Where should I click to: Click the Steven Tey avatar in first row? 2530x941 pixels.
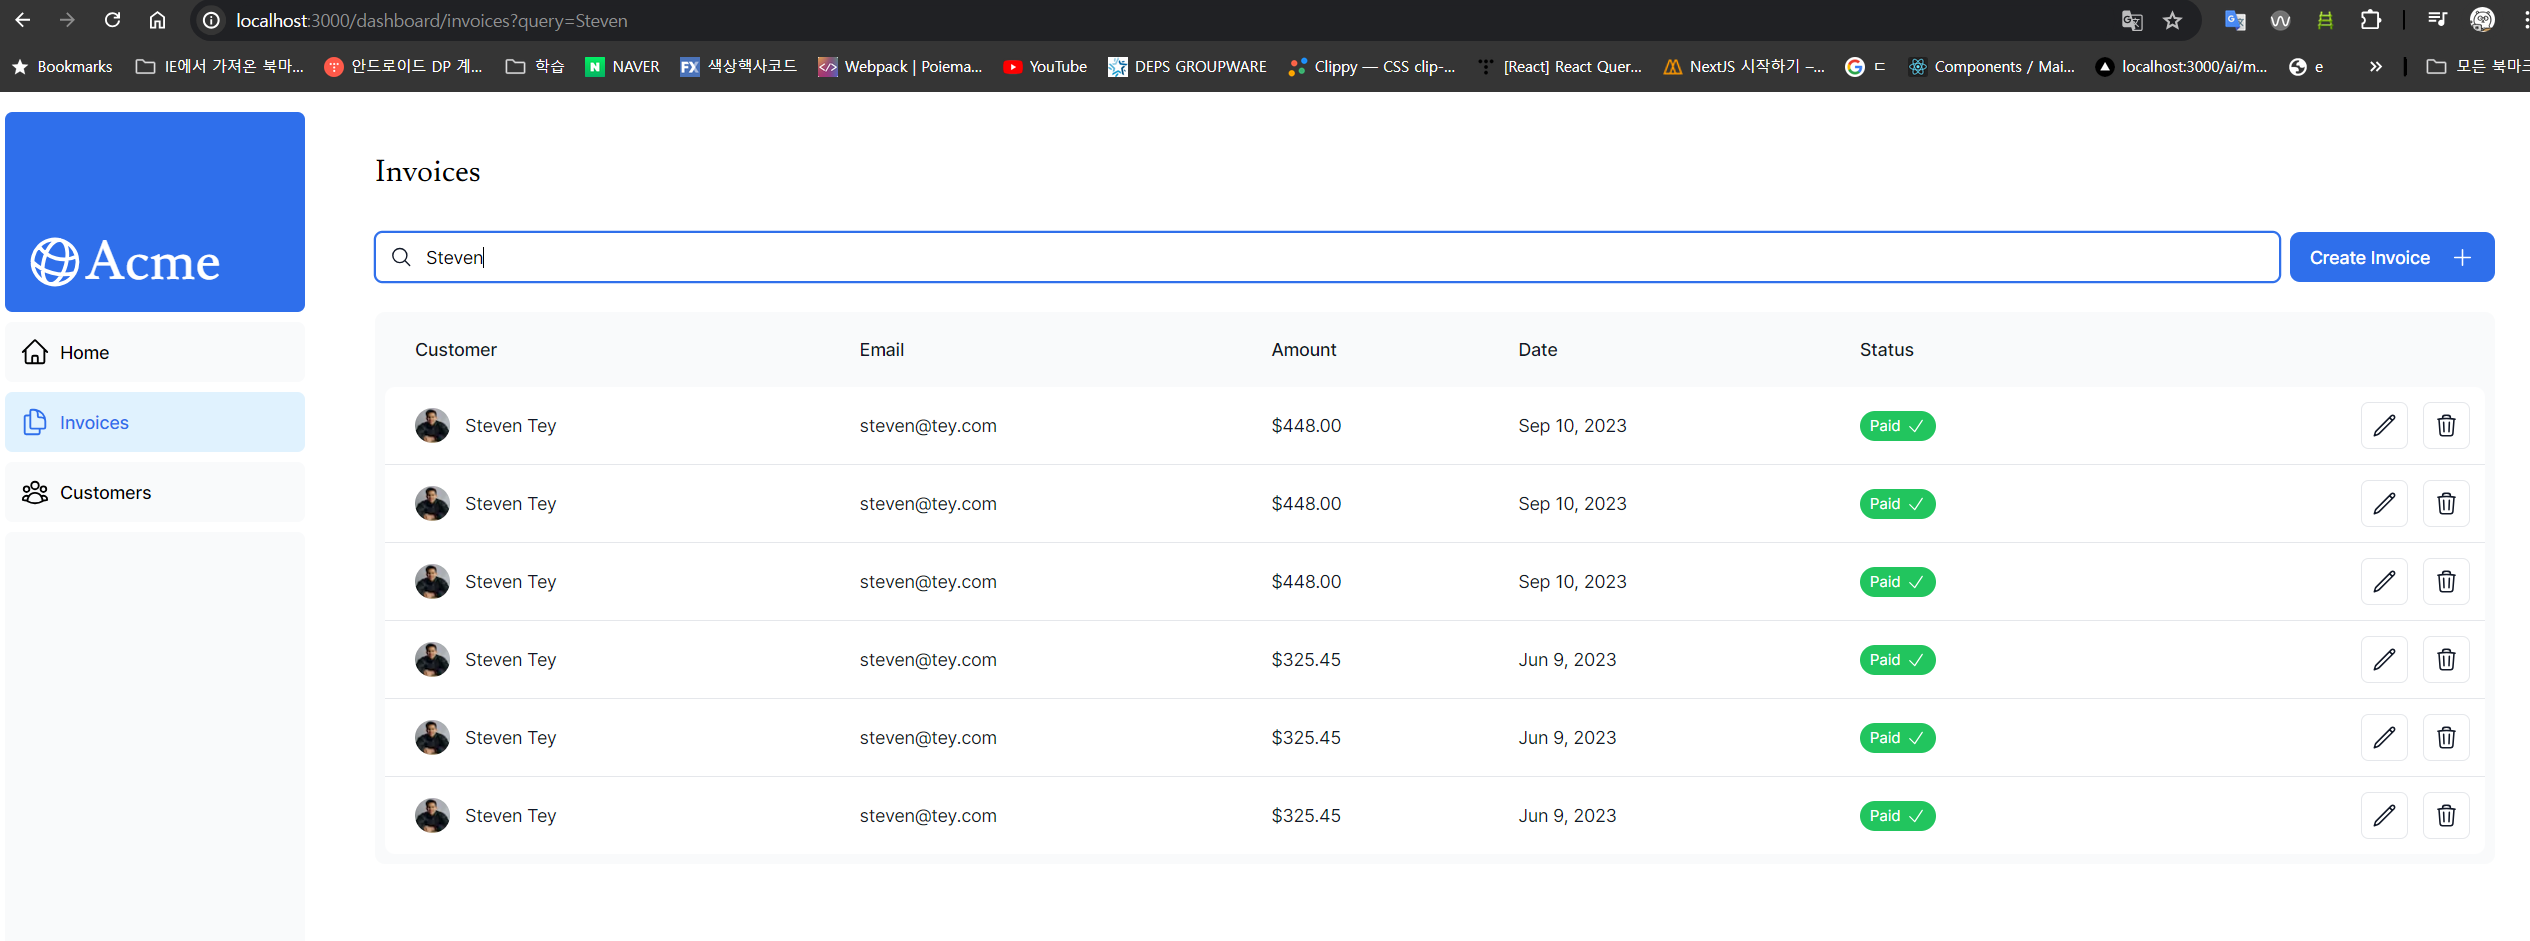pyautogui.click(x=432, y=426)
